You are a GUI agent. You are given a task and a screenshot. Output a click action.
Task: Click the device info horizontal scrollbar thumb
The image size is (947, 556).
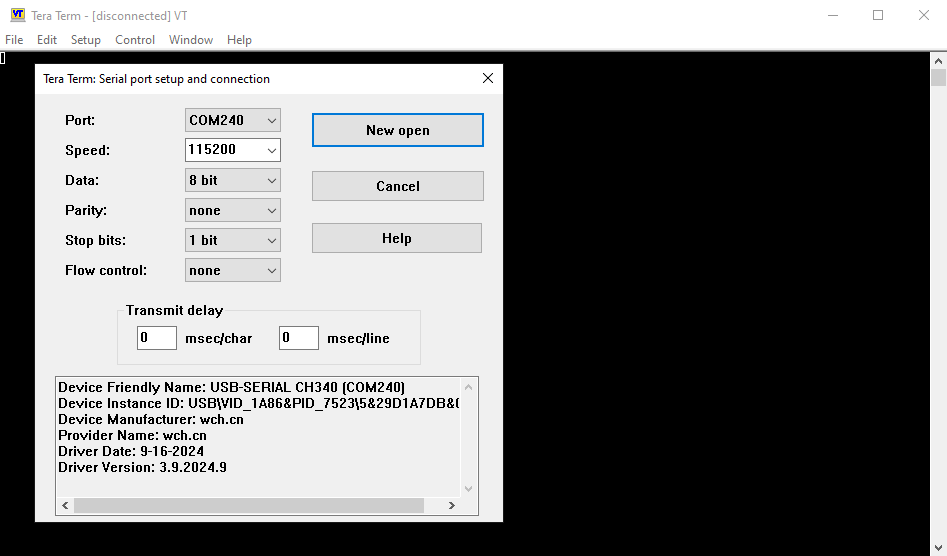pos(250,506)
